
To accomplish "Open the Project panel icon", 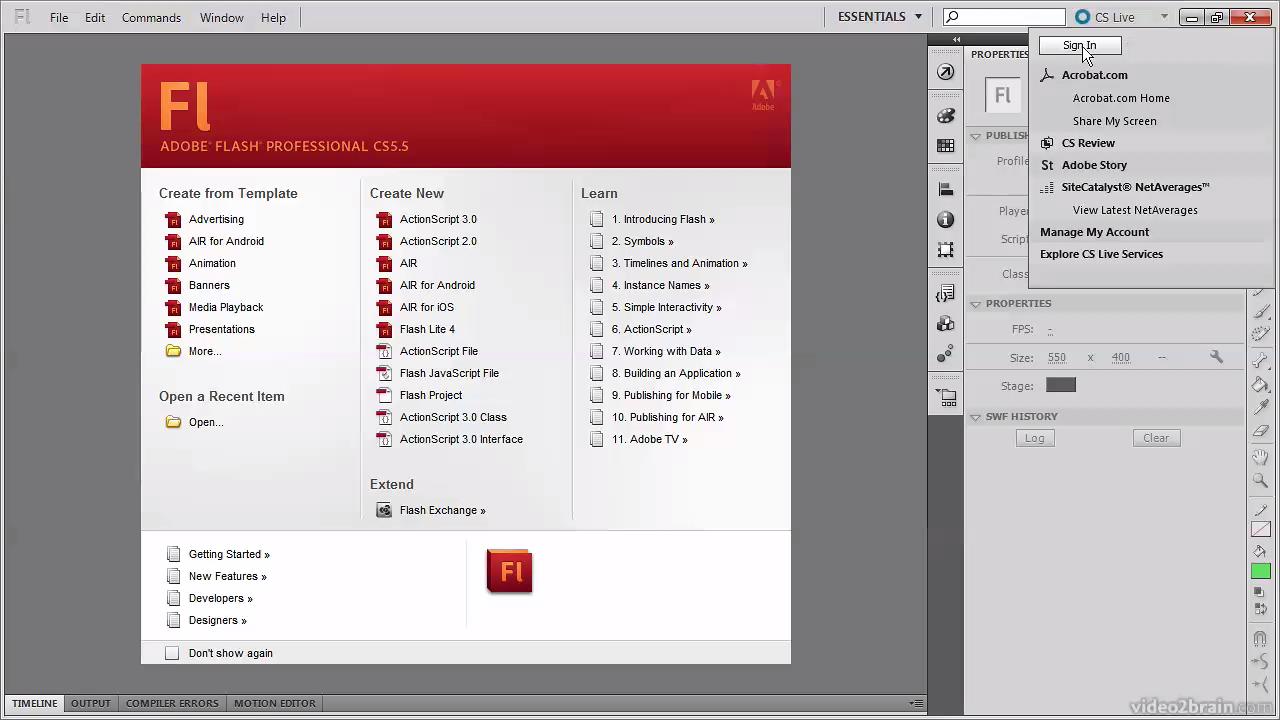I will tap(946, 397).
